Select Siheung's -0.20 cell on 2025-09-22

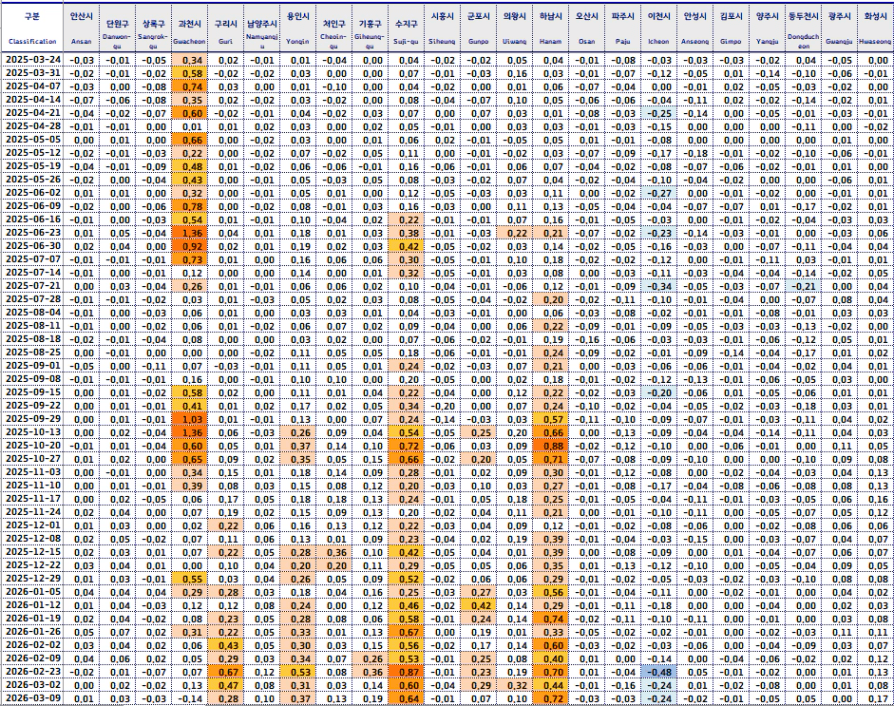click(442, 406)
